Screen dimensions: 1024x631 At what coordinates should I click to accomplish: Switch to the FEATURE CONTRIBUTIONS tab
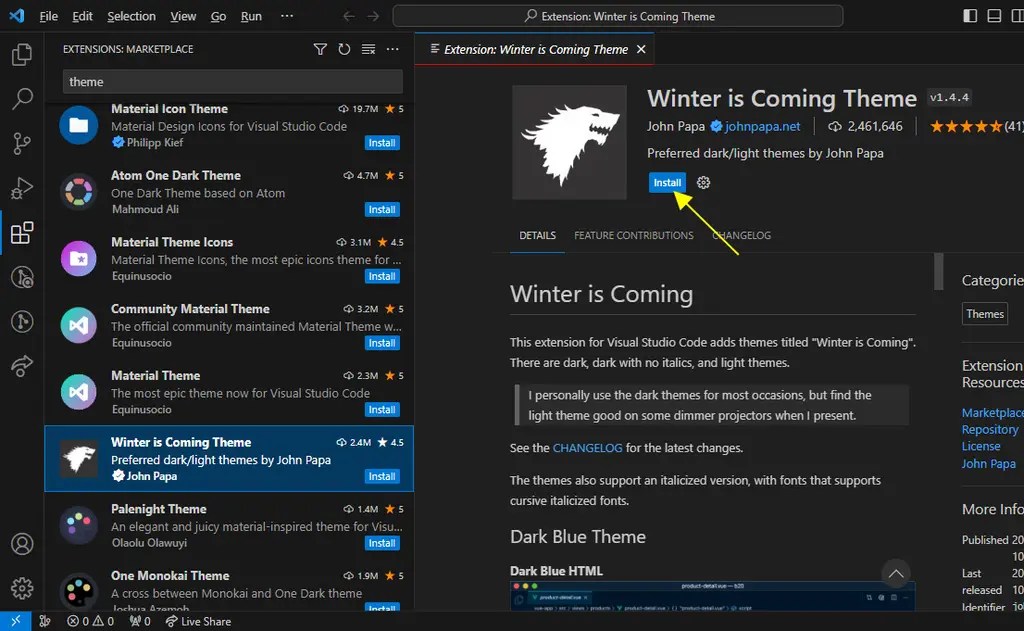point(633,235)
